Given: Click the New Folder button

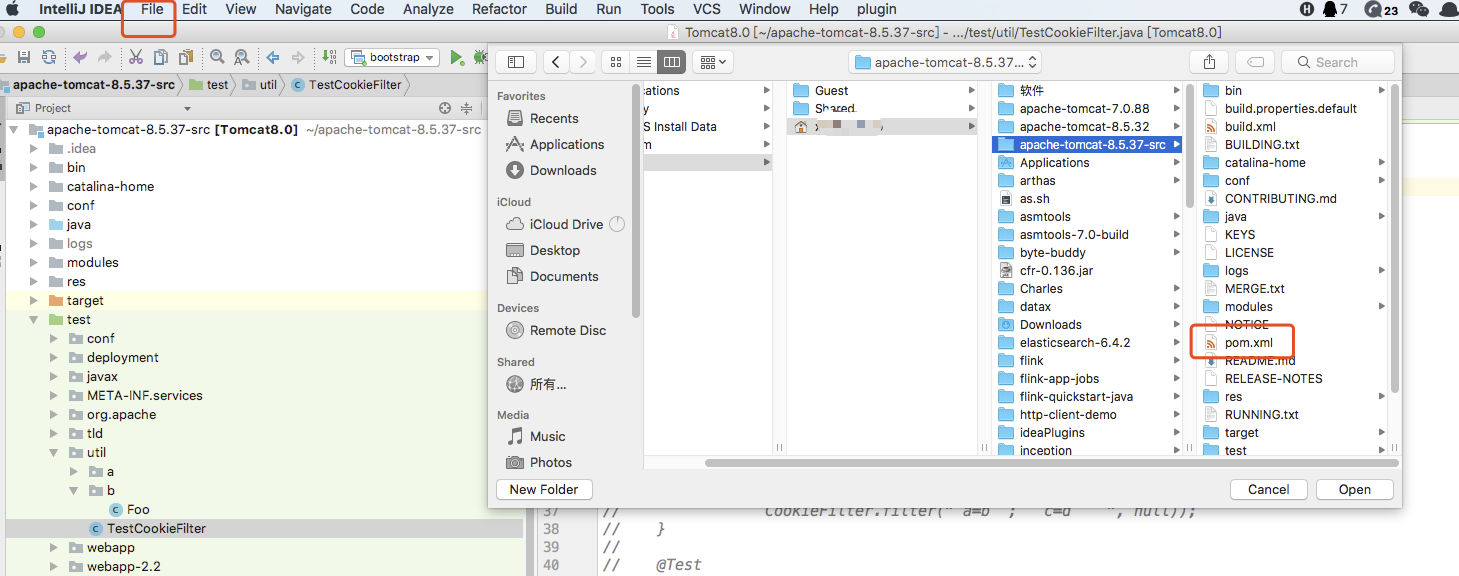Looking at the screenshot, I should point(544,489).
